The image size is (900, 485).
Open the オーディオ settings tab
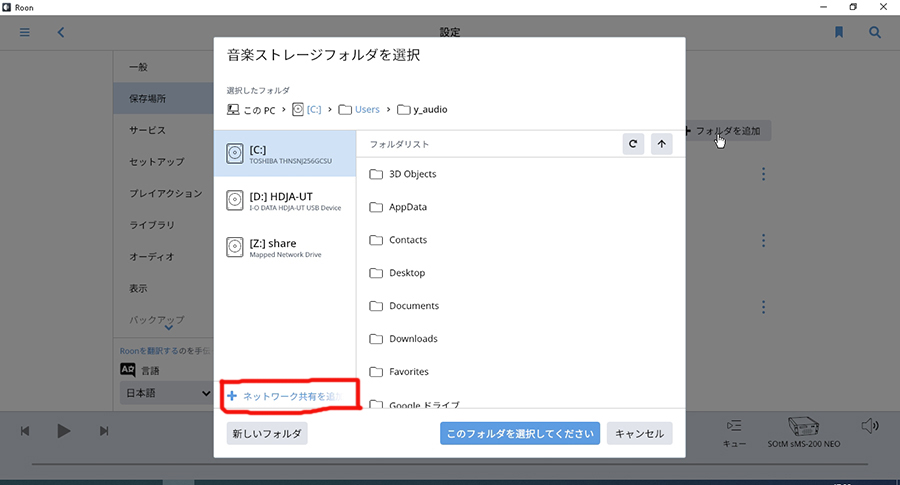click(x=152, y=257)
